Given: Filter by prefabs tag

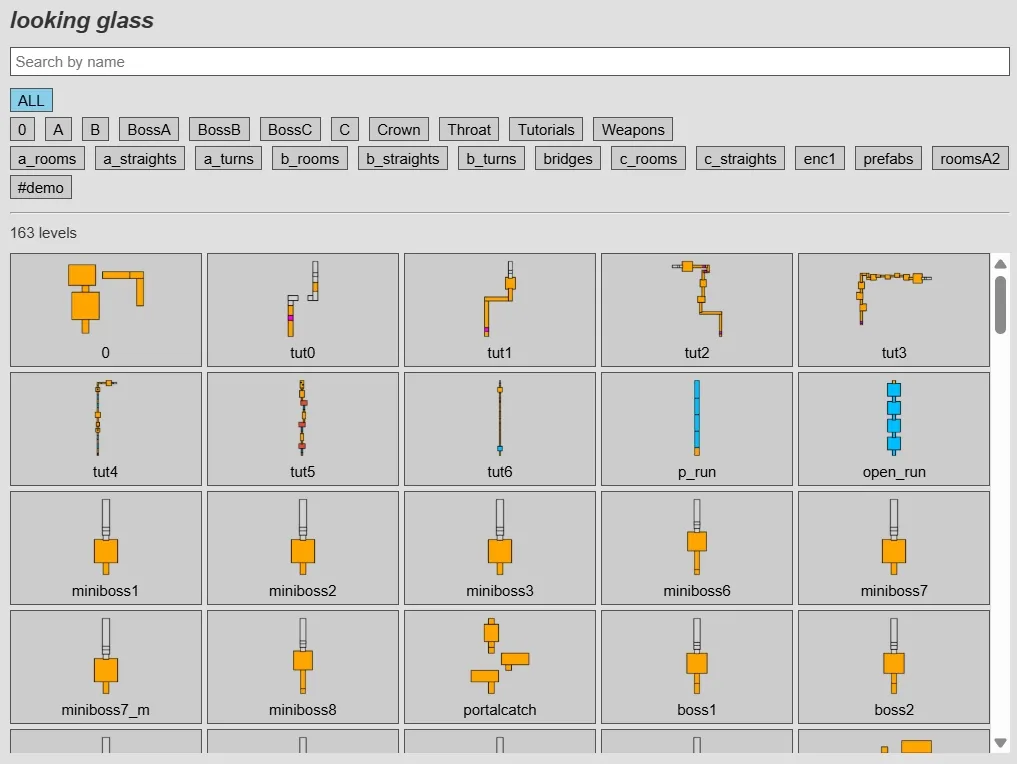Looking at the screenshot, I should [889, 159].
